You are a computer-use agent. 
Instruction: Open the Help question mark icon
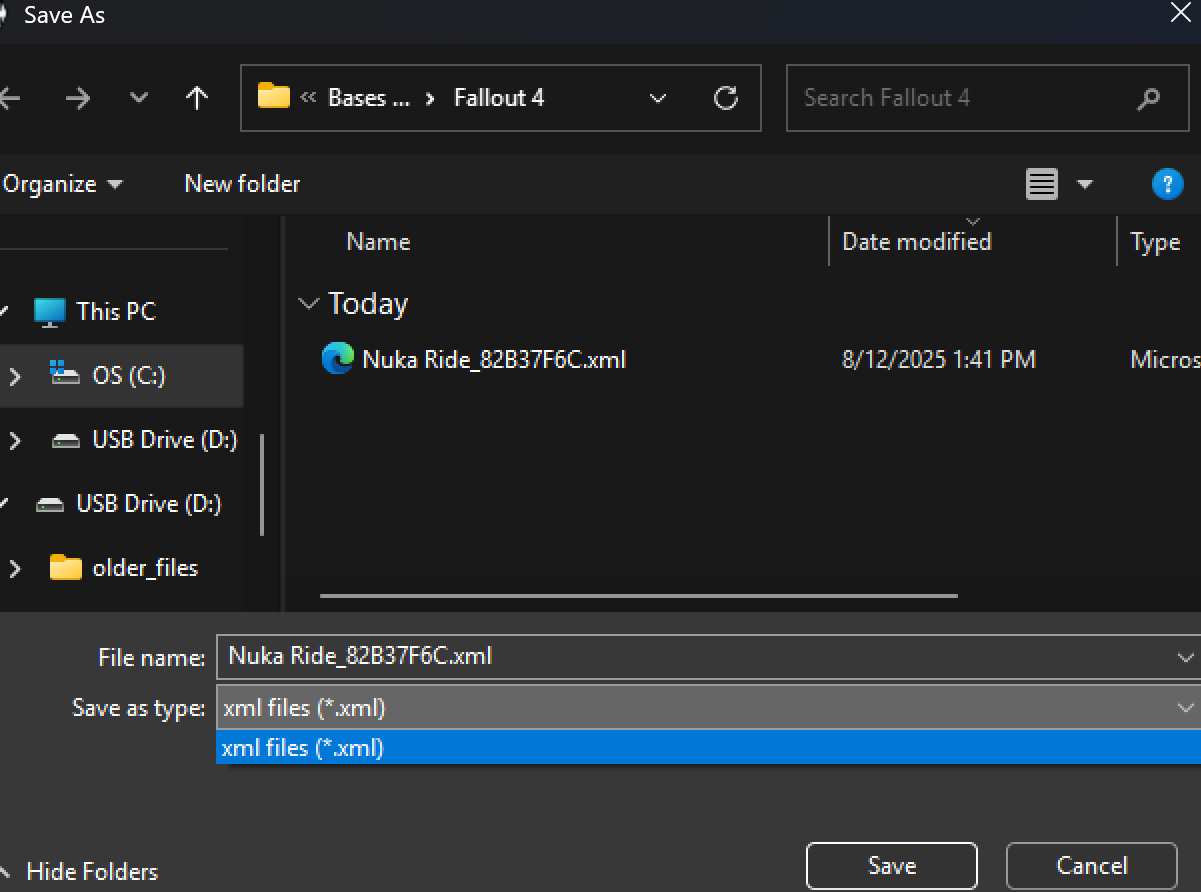1167,184
